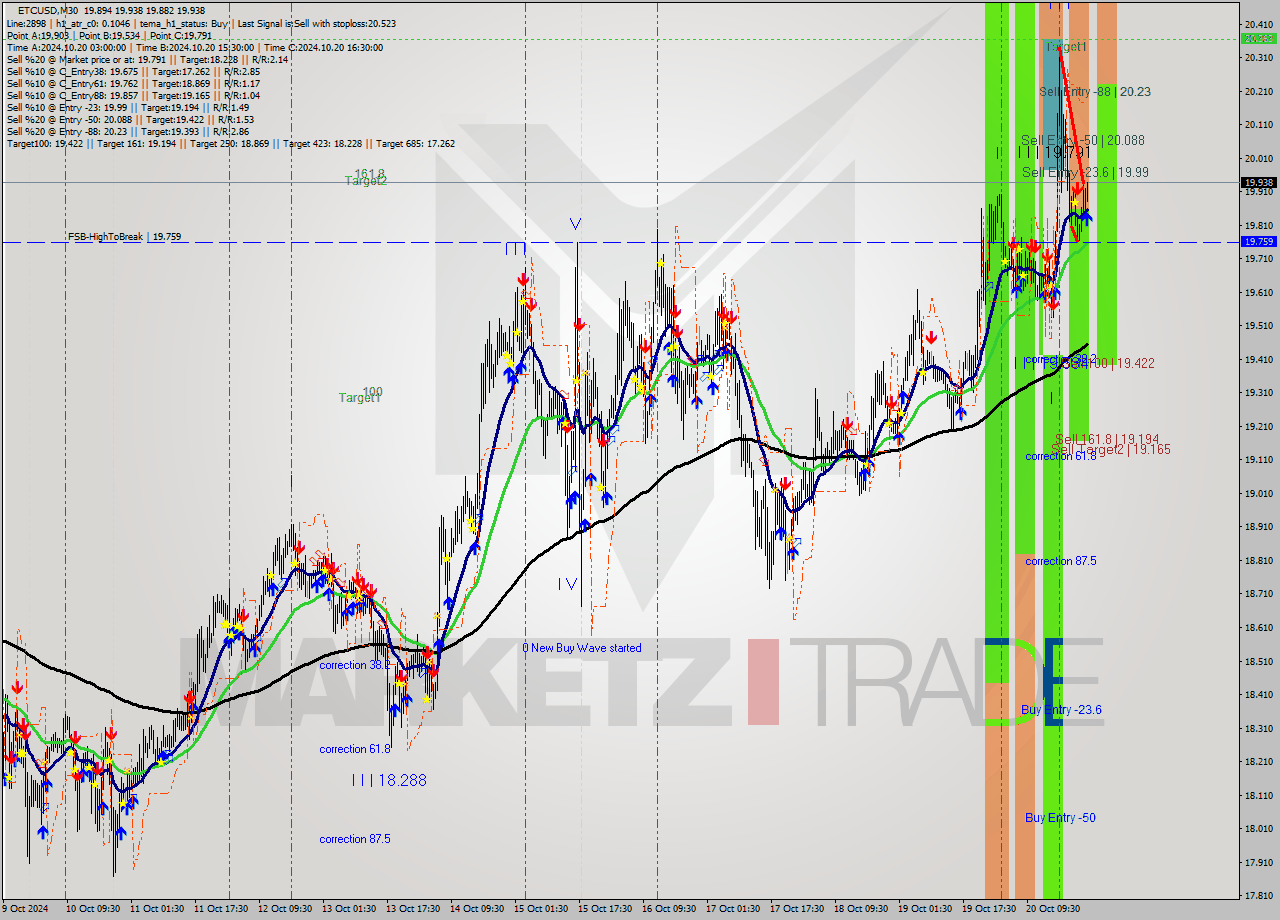
Task: Click the '12 Oct 09:30' time label
Action: (x=285, y=909)
